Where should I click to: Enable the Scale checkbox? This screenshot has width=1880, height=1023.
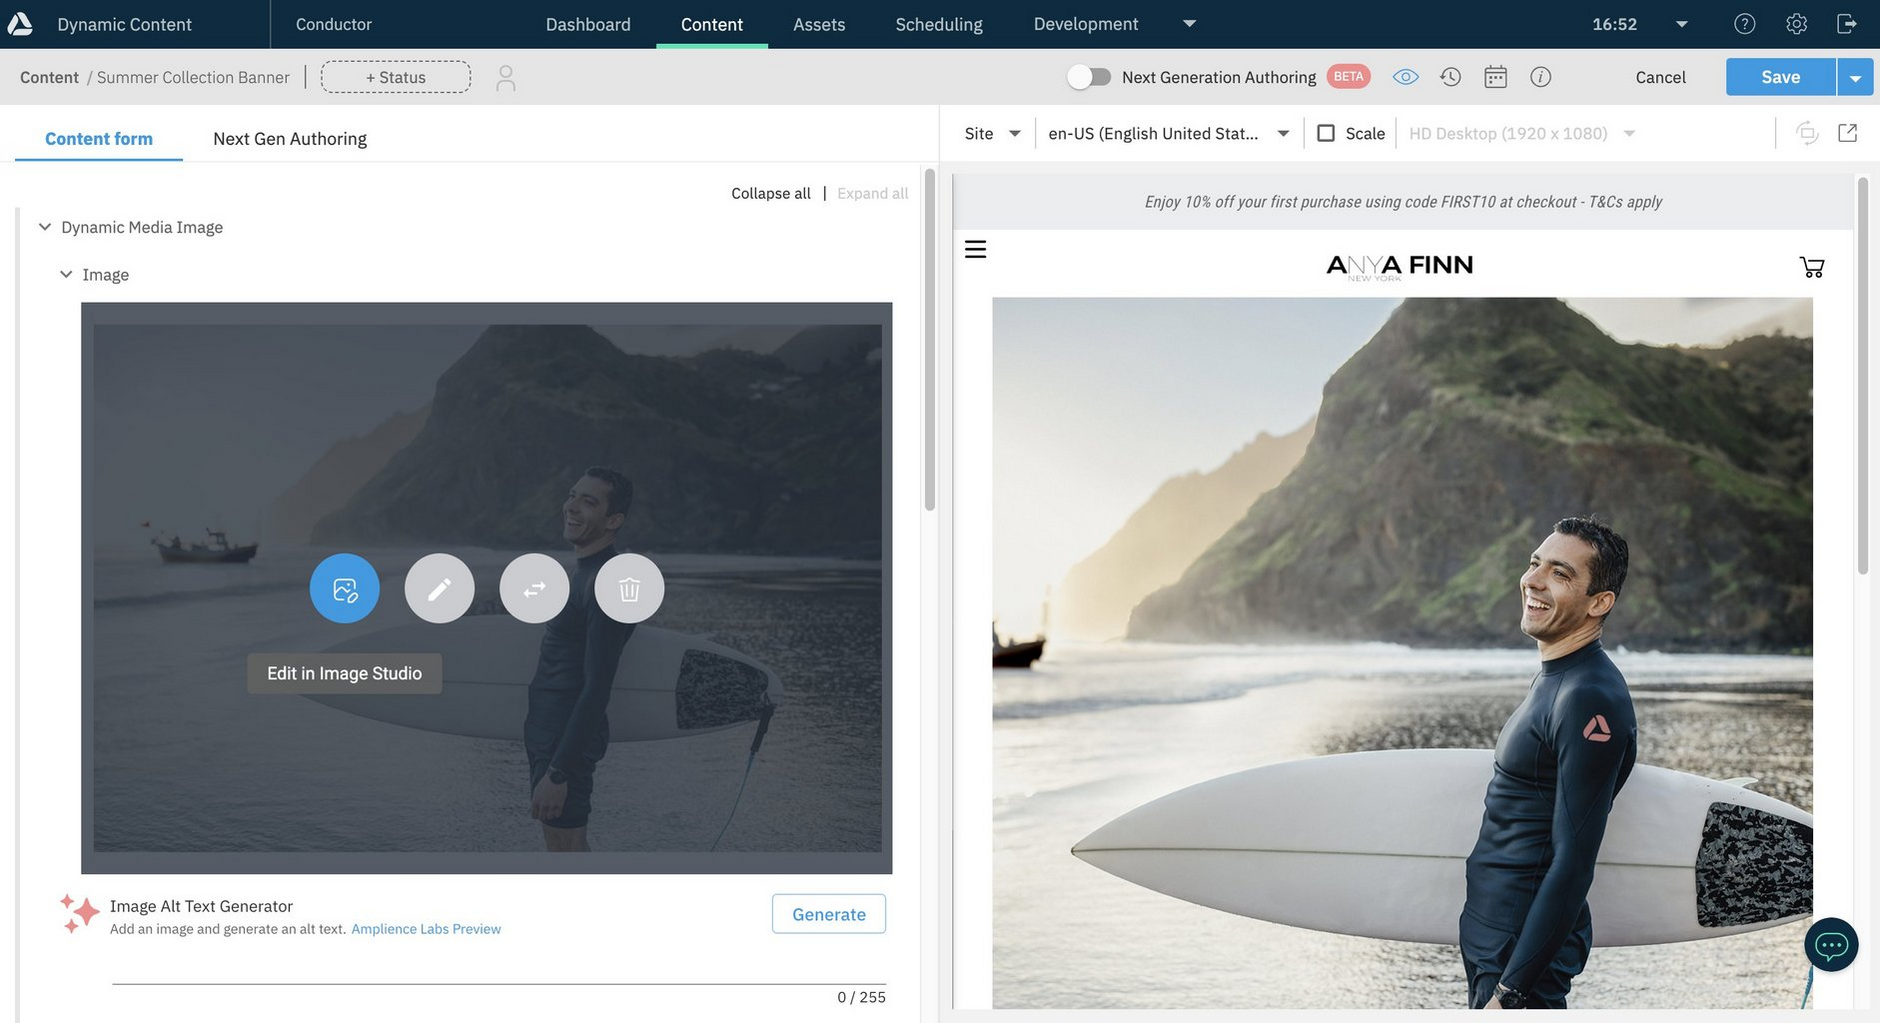coord(1326,133)
